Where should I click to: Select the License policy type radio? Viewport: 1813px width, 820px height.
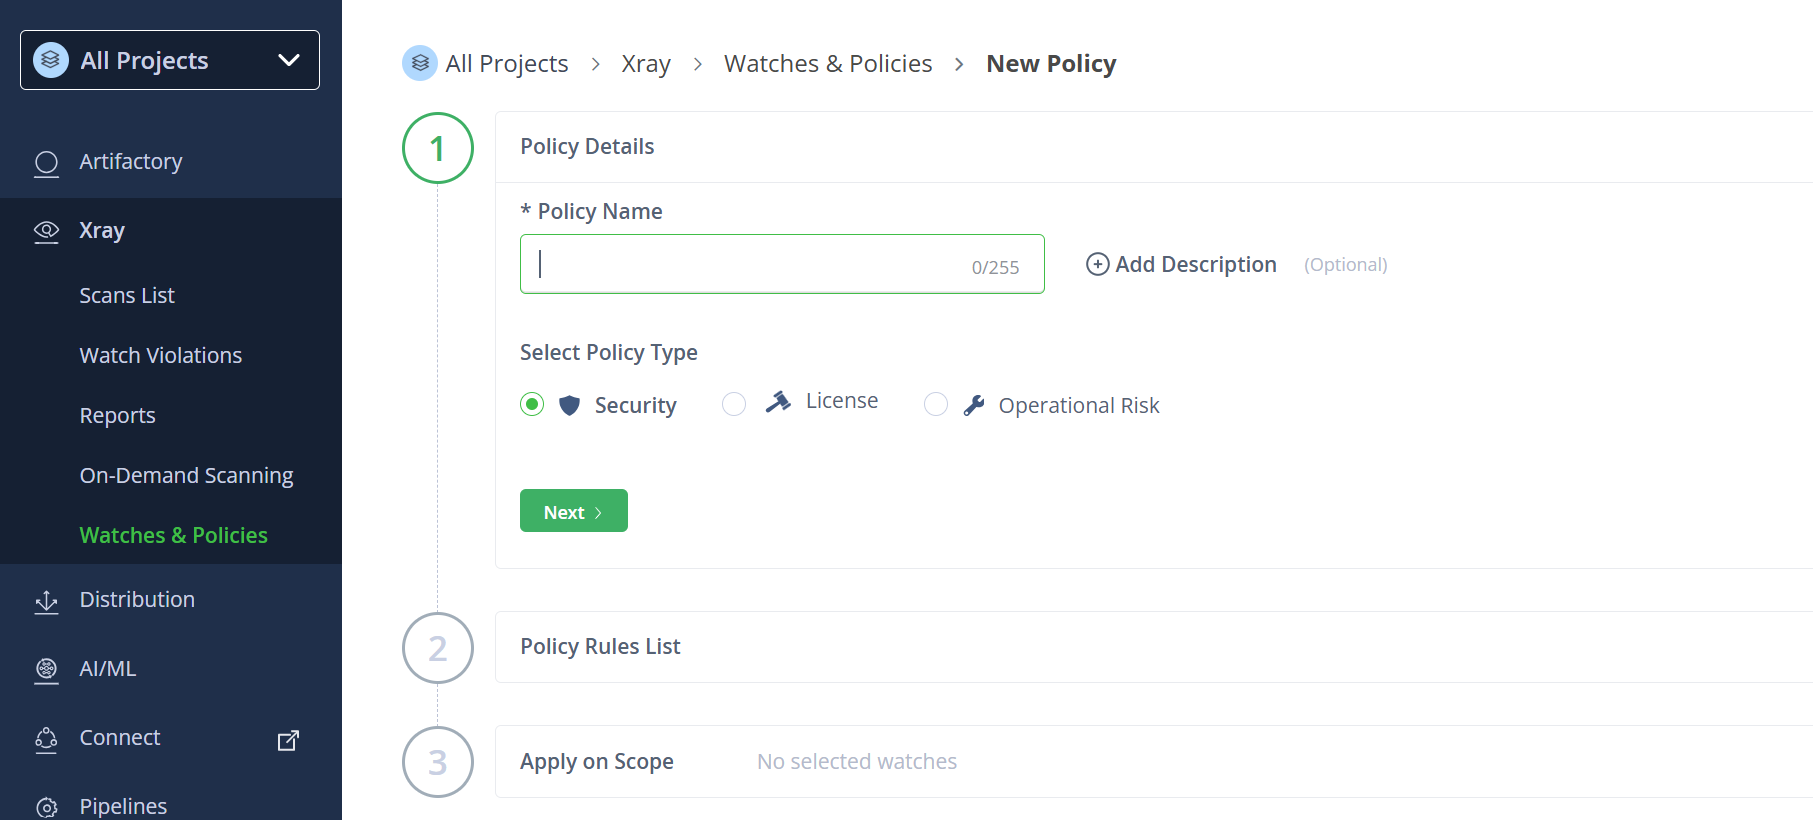tap(734, 404)
